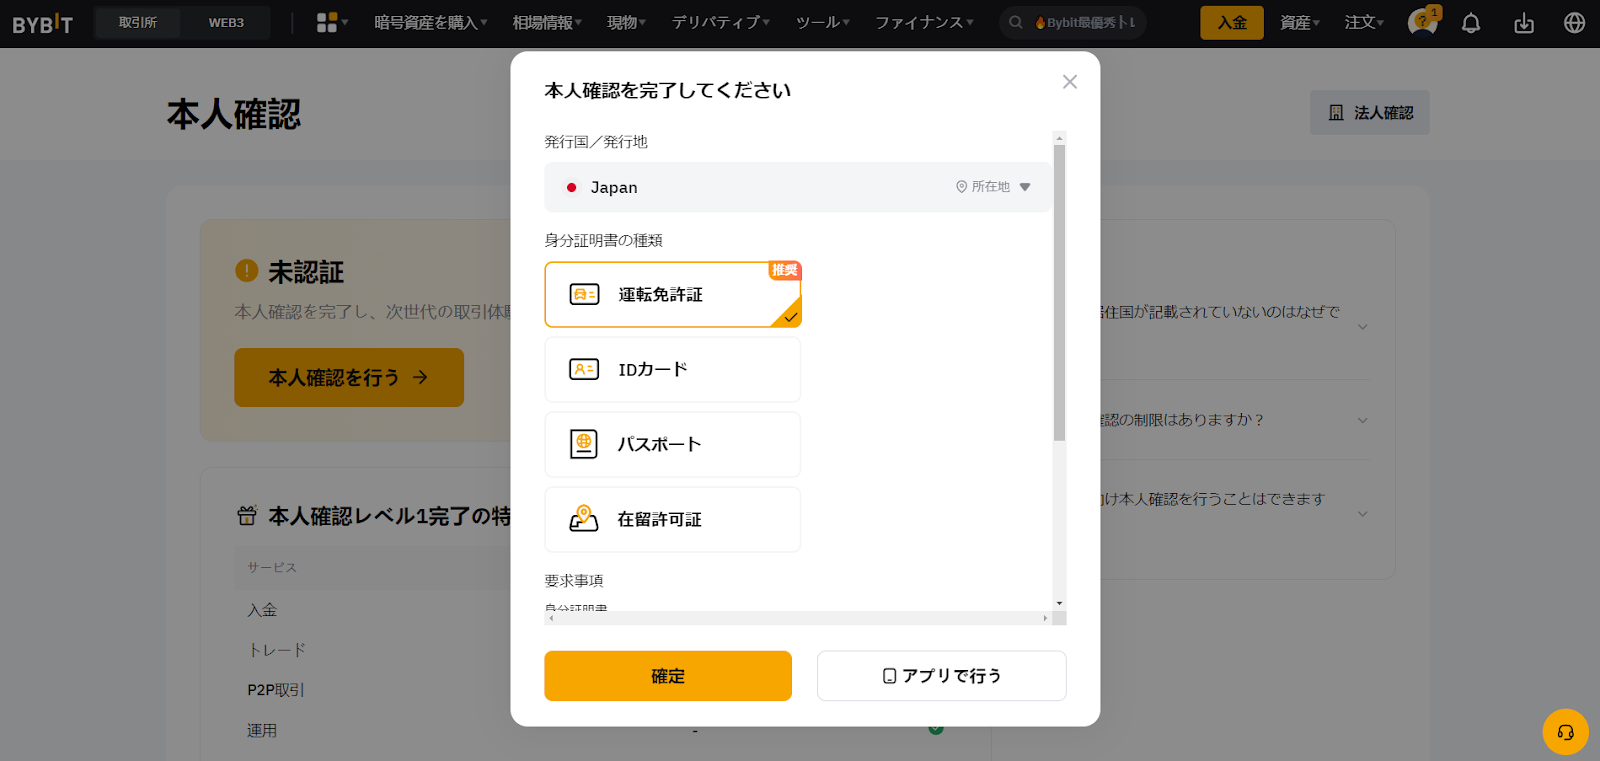Close the identity verification dialog
Viewport: 1600px width, 761px height.
click(1070, 82)
